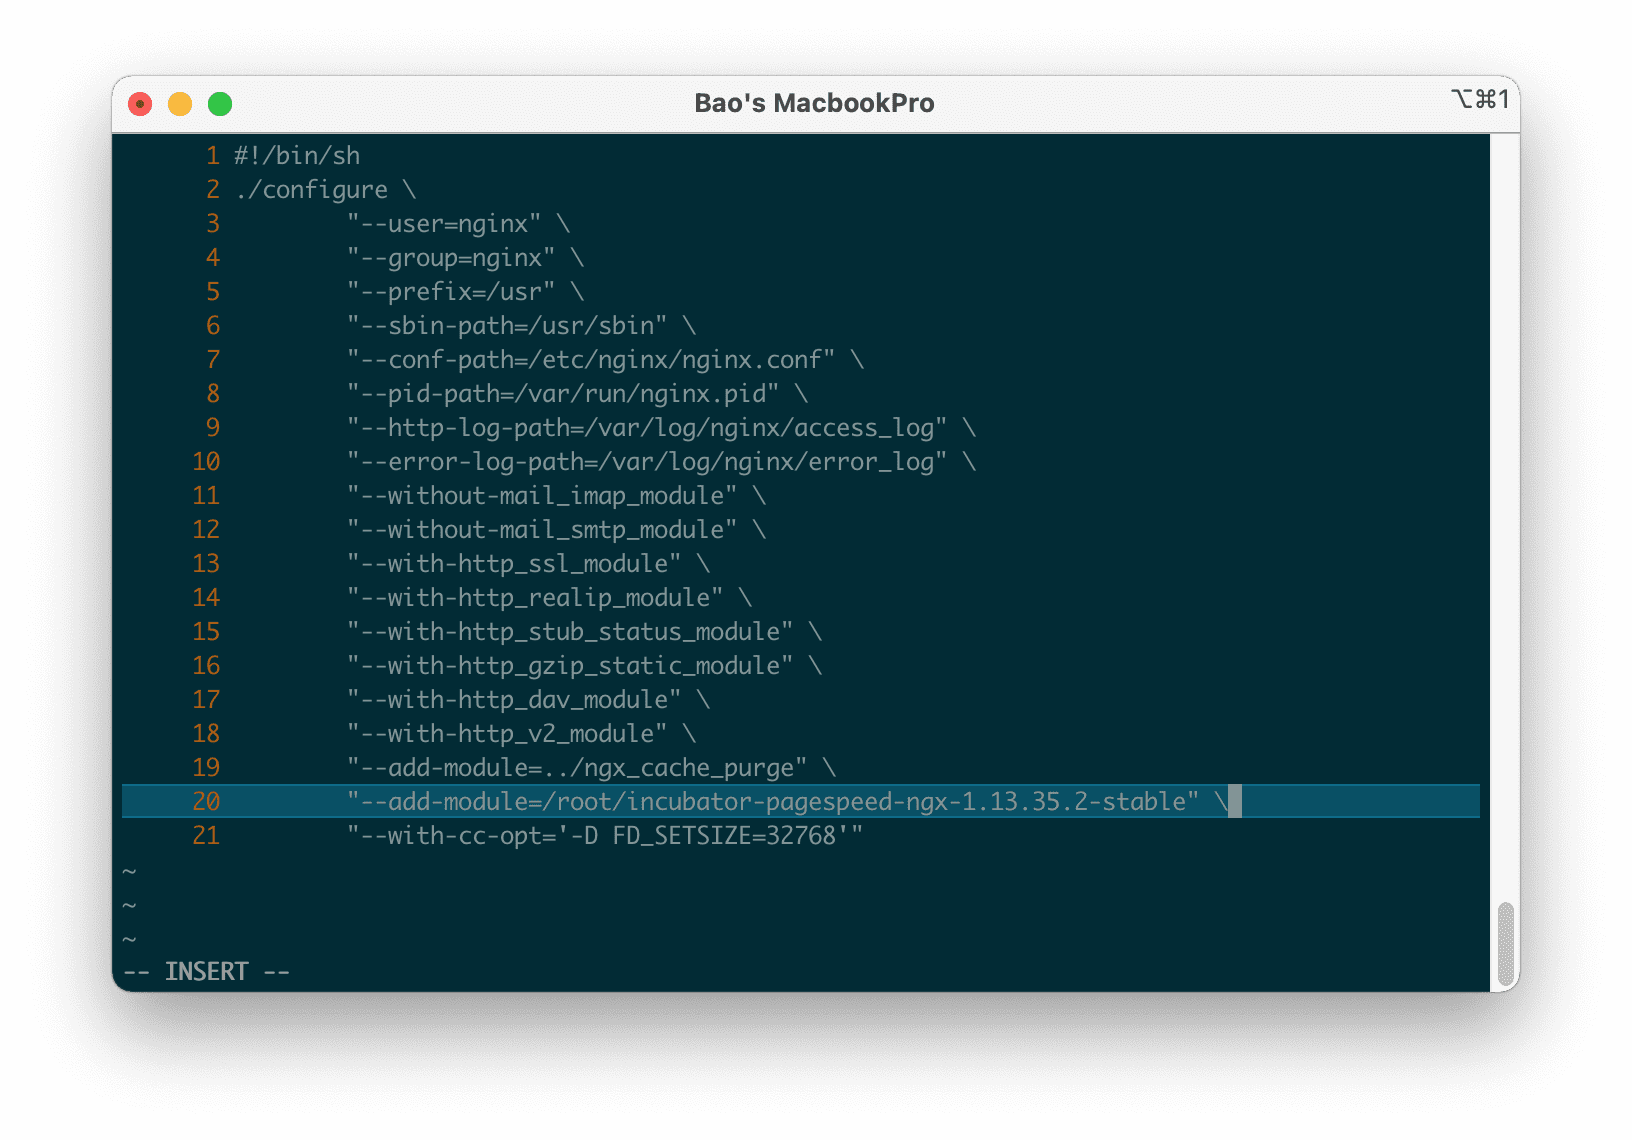Select the --prefix=/usr option text
The image size is (1632, 1140).
tap(451, 292)
